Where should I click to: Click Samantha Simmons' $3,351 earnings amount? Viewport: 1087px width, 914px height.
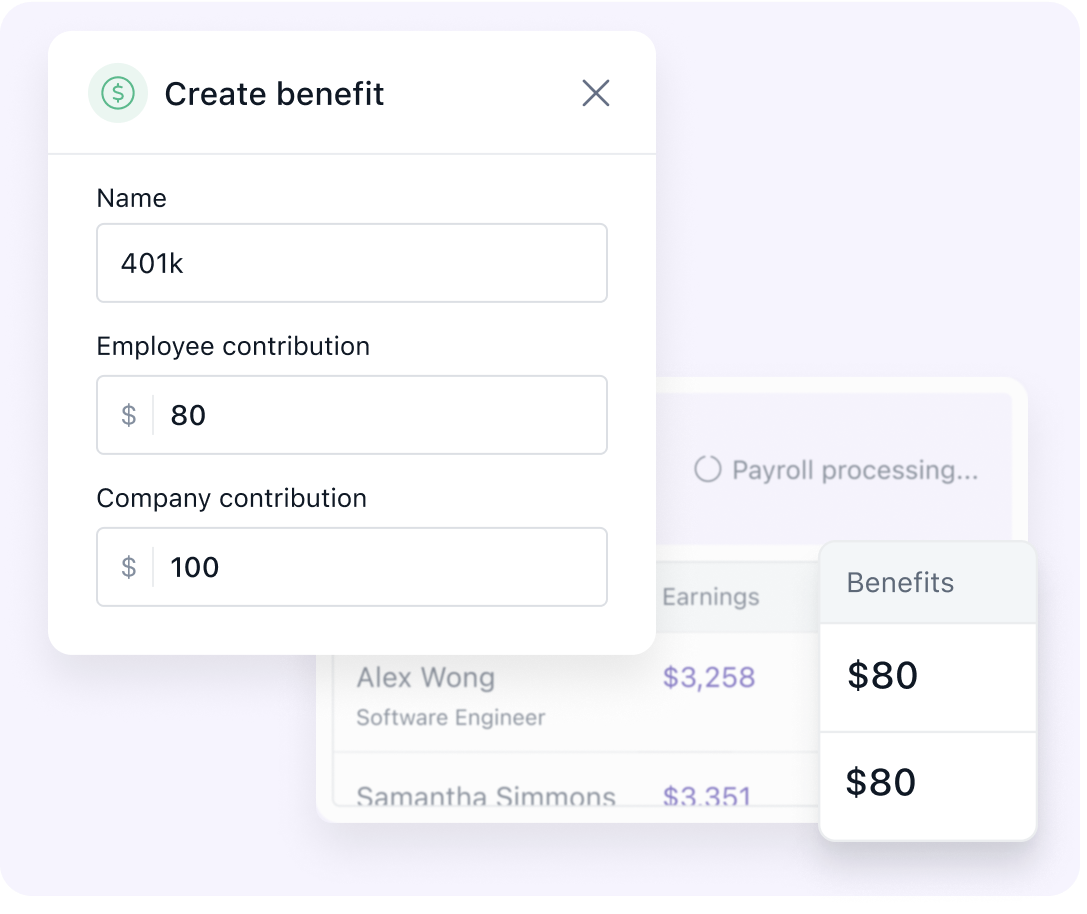[x=707, y=797]
